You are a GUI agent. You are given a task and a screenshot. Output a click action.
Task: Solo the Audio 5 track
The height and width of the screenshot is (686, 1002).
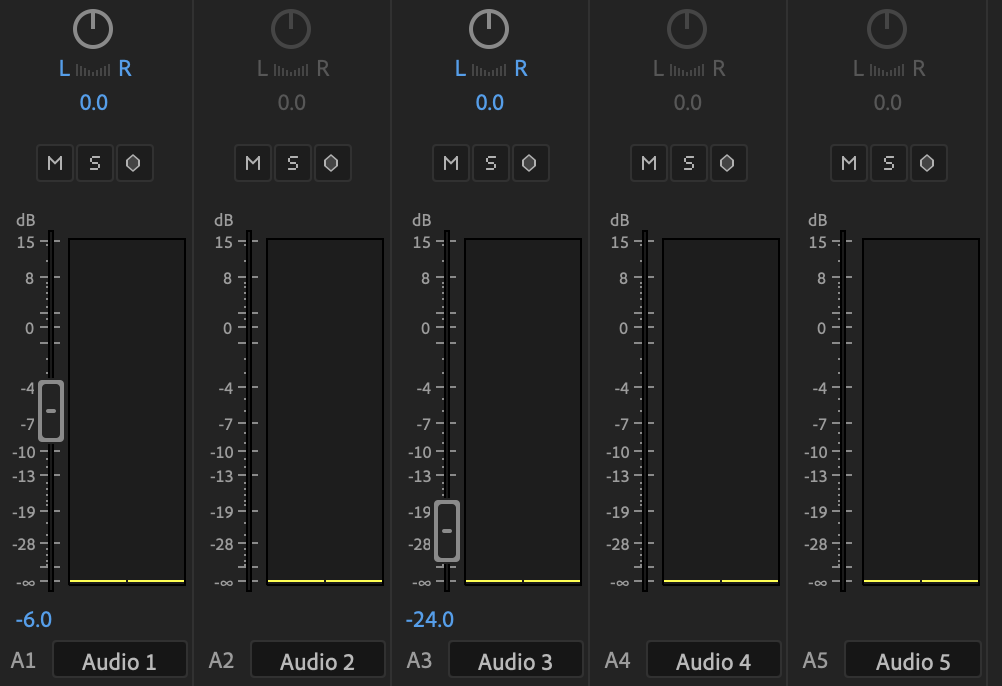point(888,162)
